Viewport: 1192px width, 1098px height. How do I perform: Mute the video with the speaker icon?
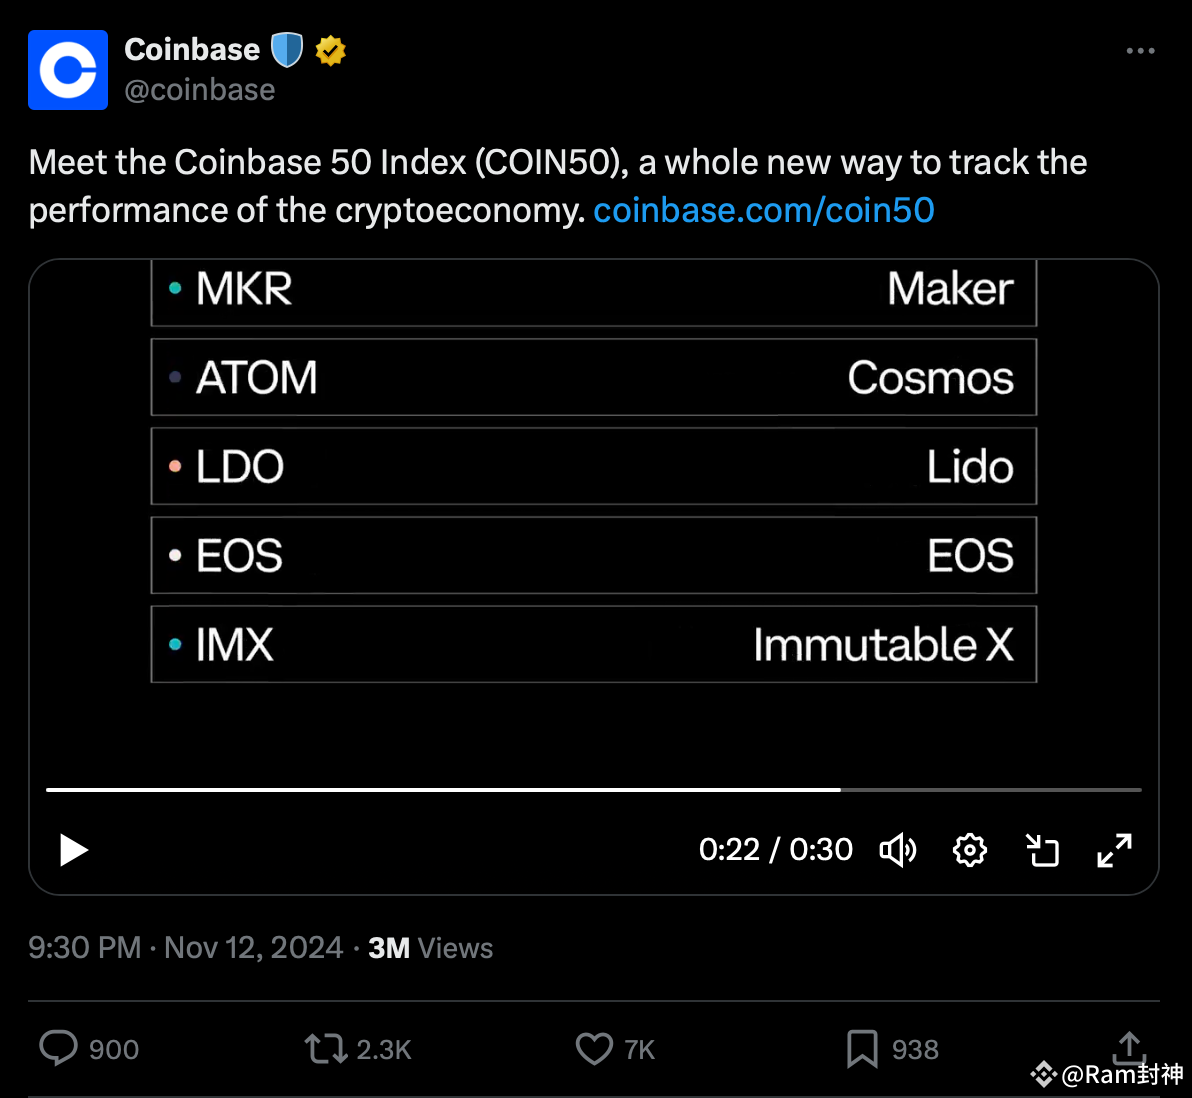pos(897,850)
